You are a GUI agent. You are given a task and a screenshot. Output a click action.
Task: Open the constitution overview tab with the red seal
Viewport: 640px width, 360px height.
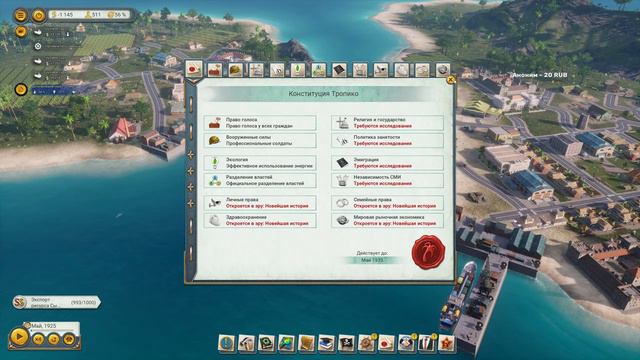[x=194, y=69]
